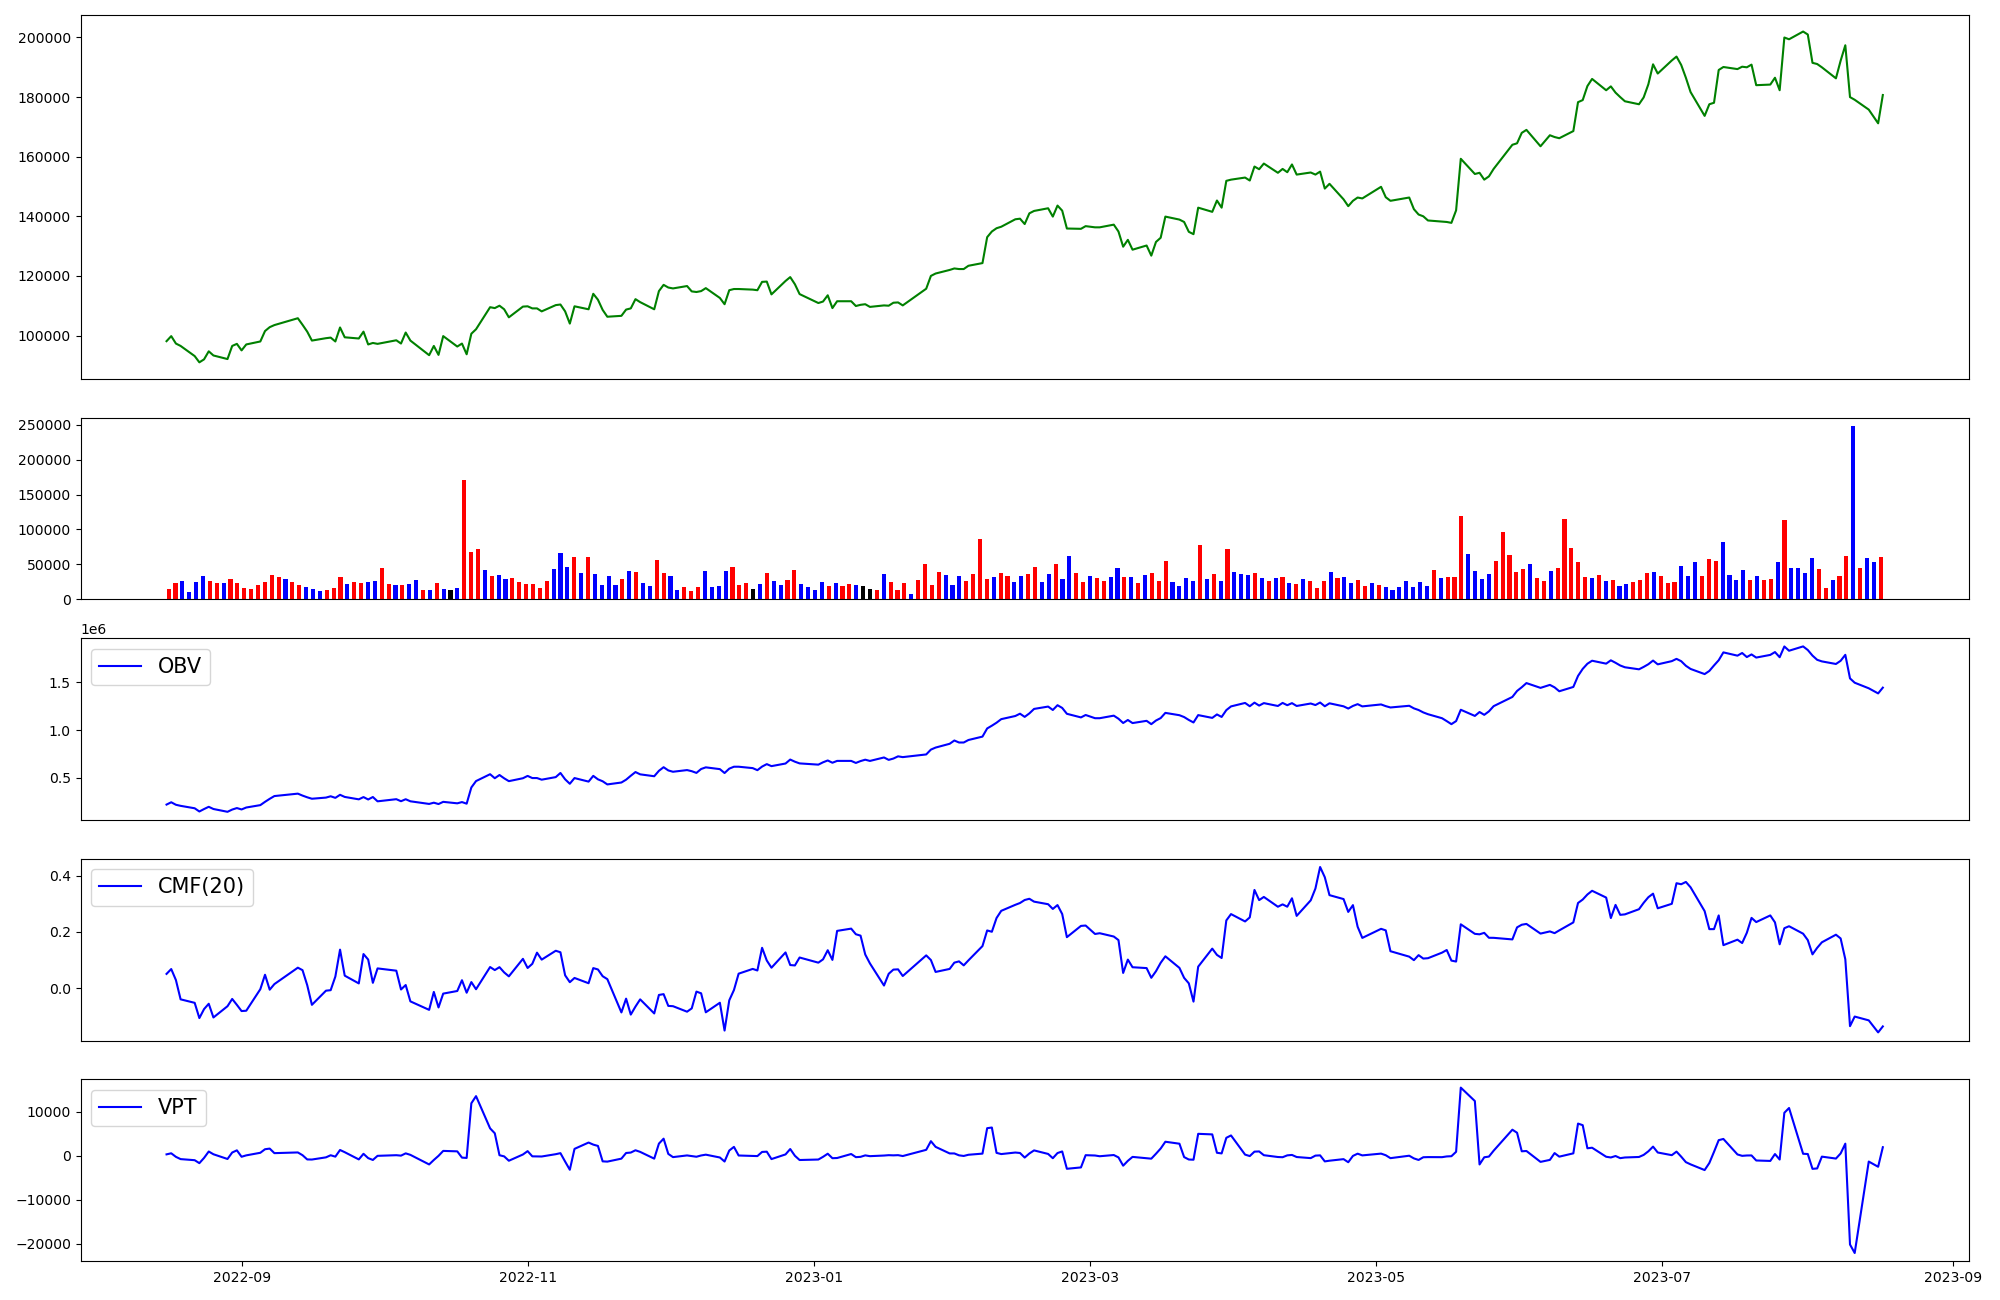Click the 2022-09 x-axis tick label
2000x1300 pixels.
(242, 1277)
